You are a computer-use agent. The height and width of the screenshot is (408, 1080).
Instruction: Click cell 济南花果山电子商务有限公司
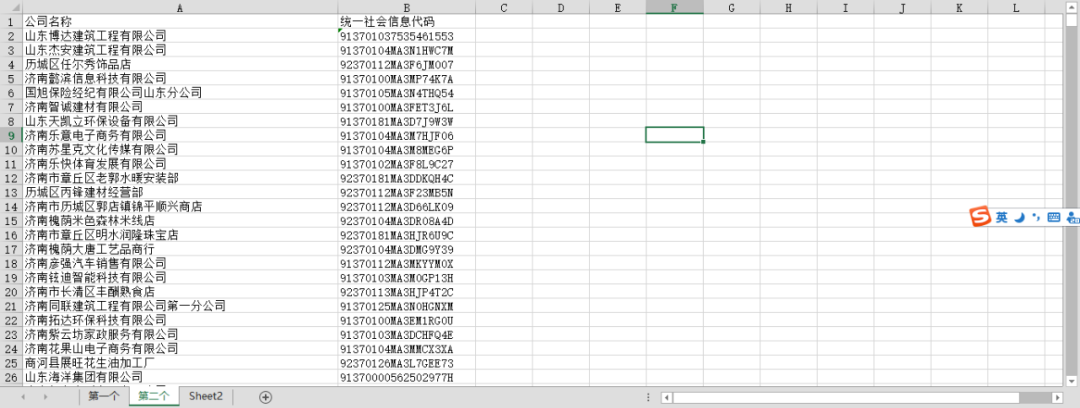180,349
